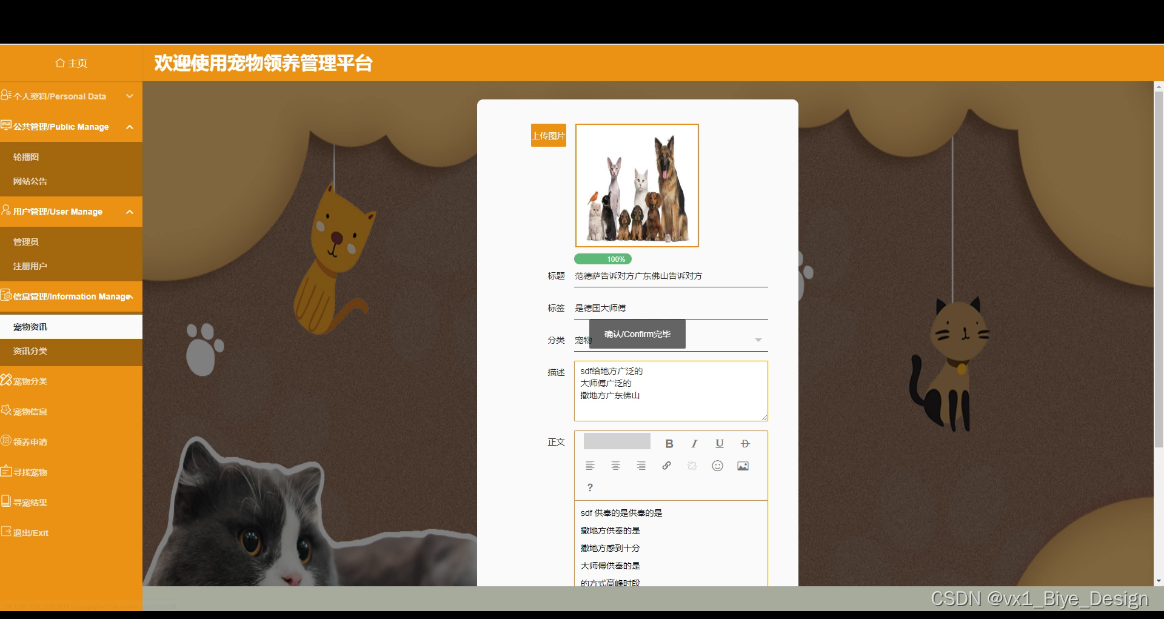Click the Personal Data user icon
Viewport: 1164px width, 619px height.
pyautogui.click(x=6, y=95)
